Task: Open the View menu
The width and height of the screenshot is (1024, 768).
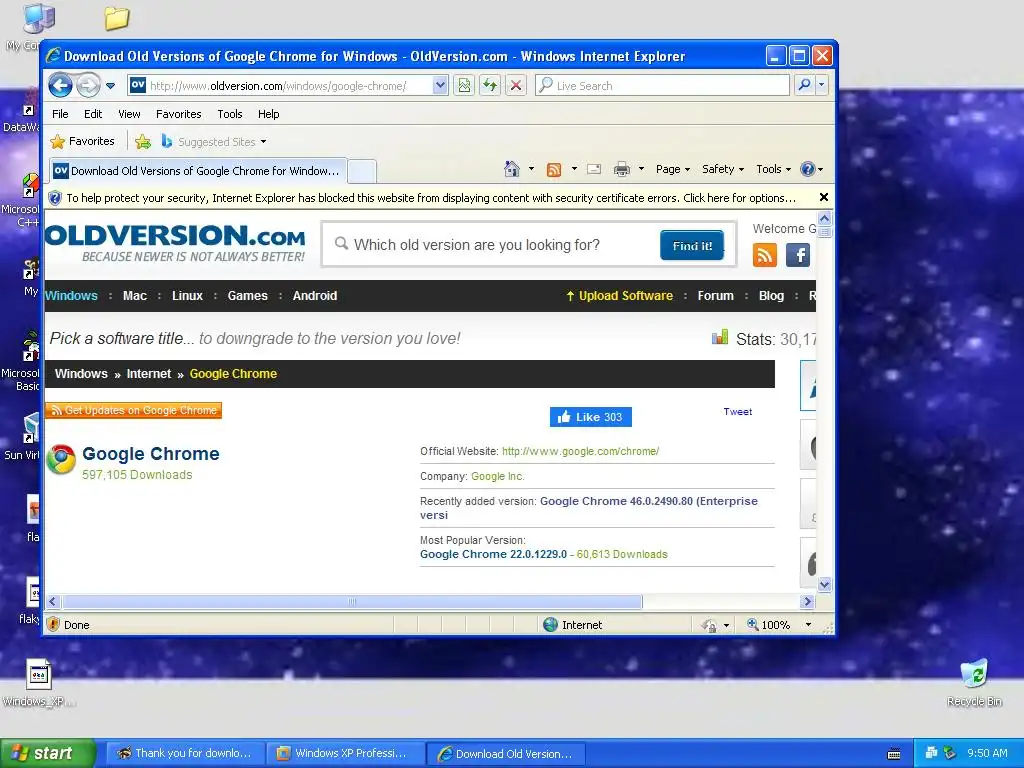Action: 129,114
